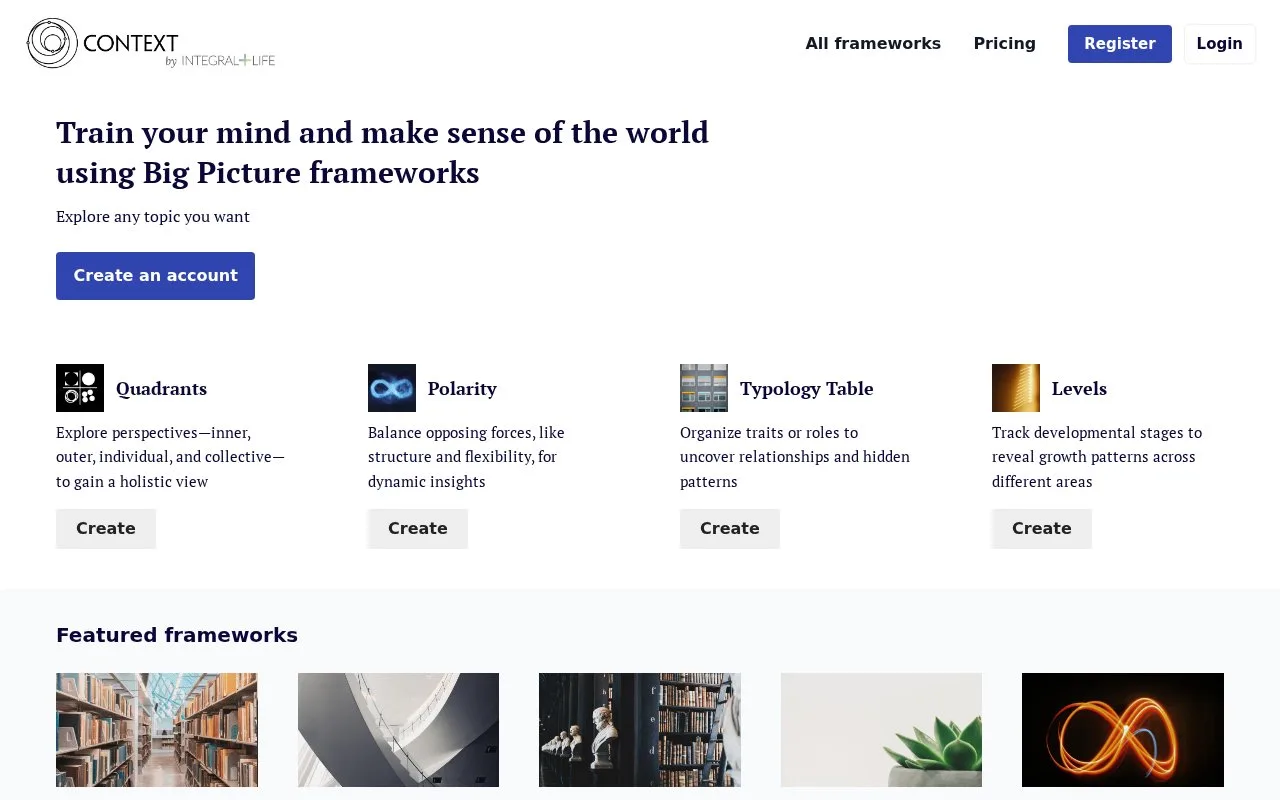Click the 'Track developmental stages' description

tap(1097, 457)
